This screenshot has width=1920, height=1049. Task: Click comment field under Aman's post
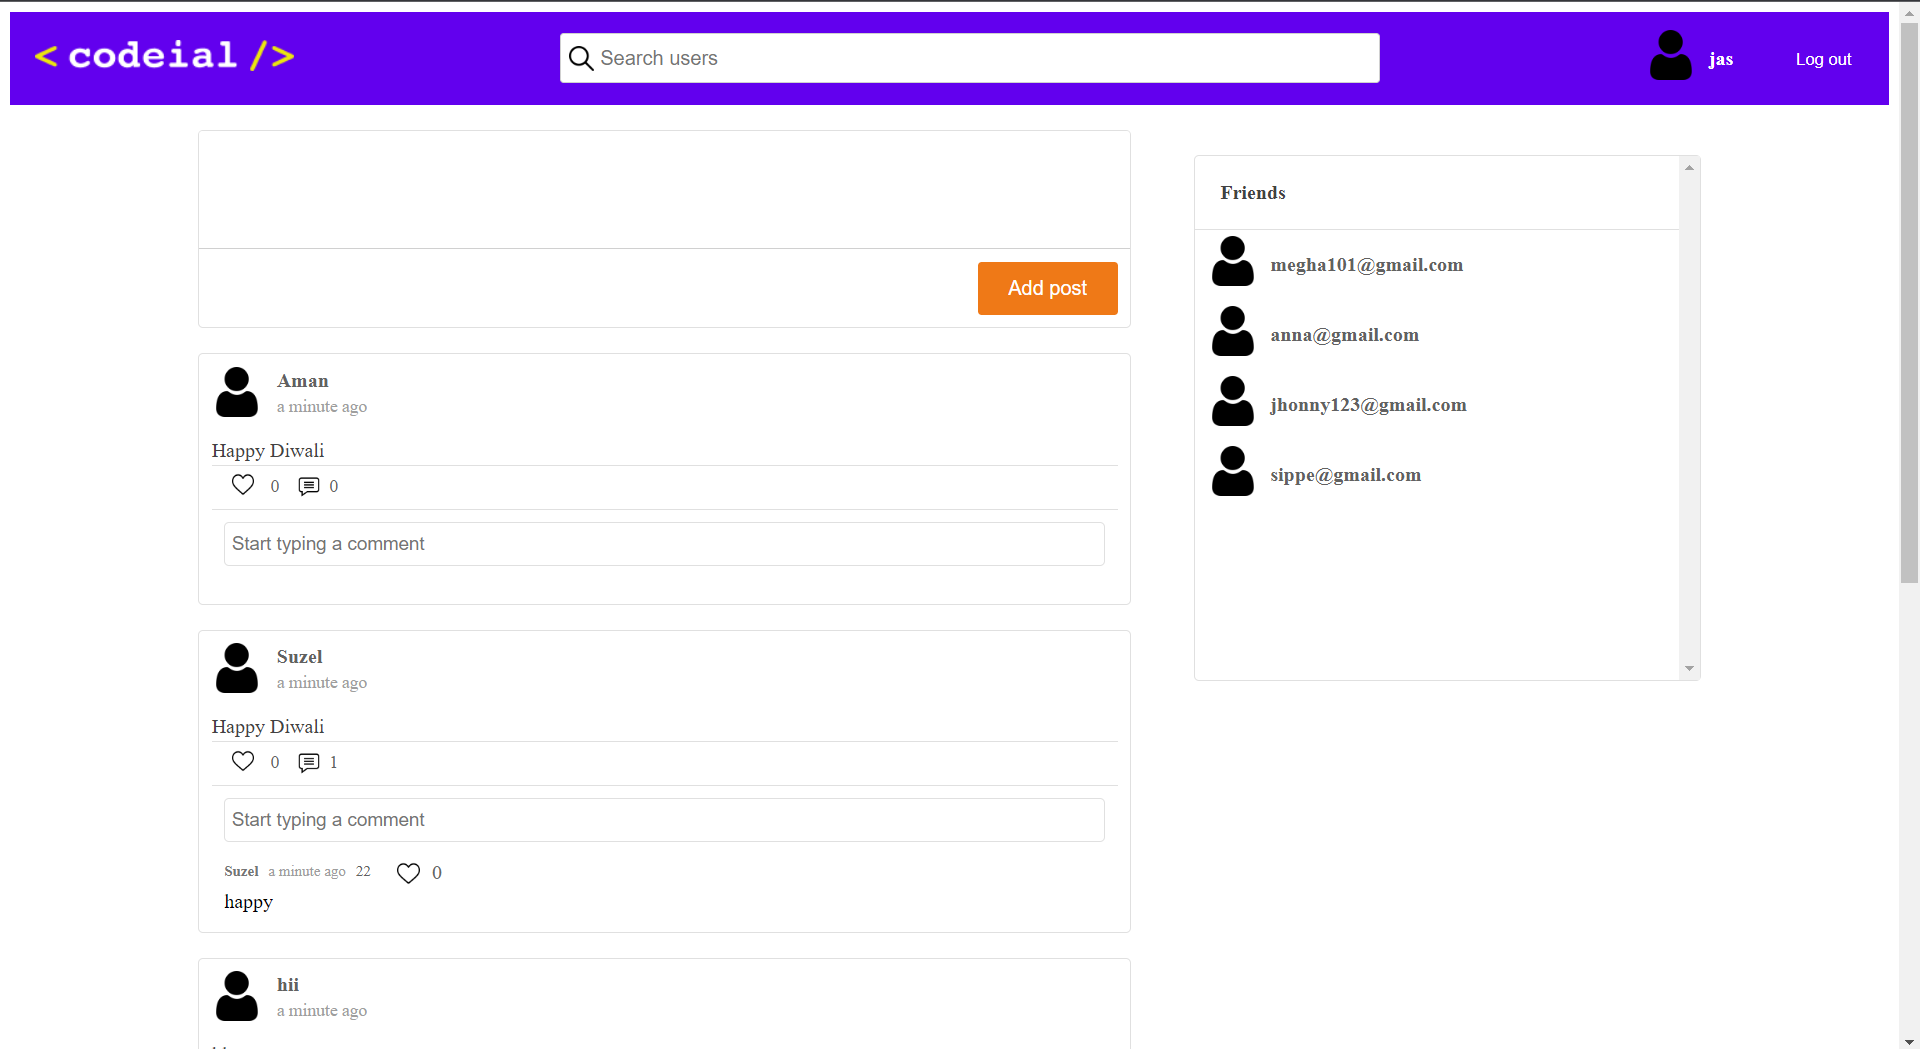[x=664, y=544]
